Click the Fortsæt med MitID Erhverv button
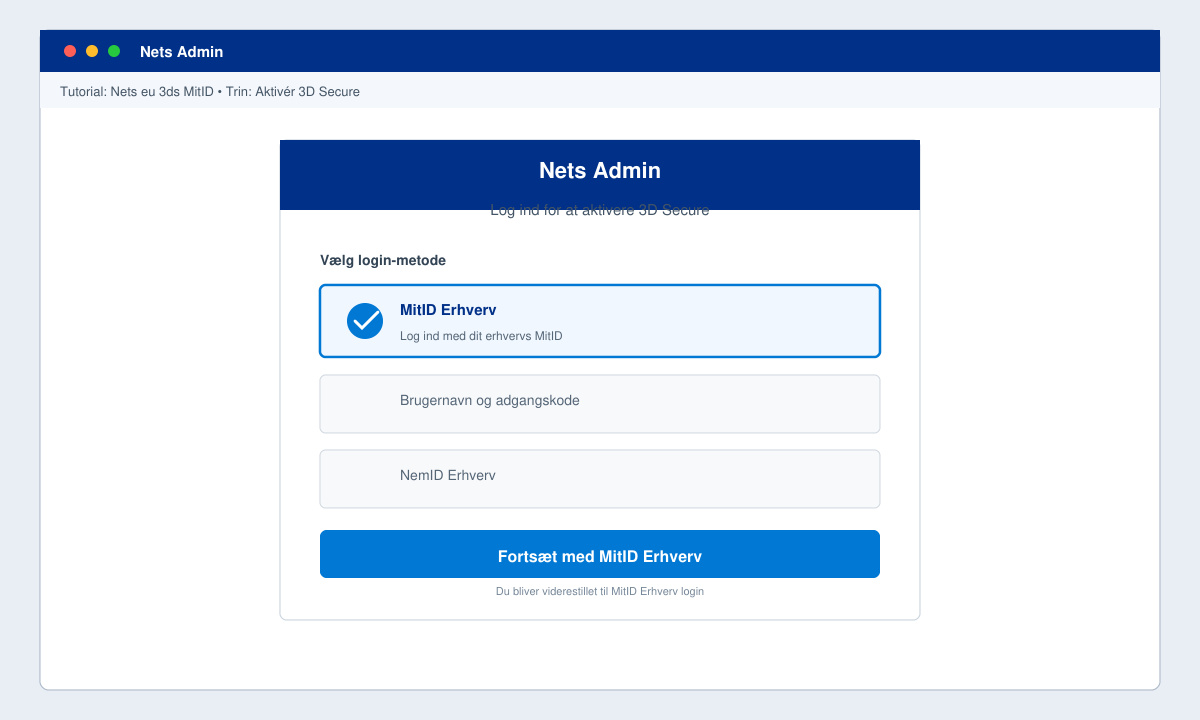The image size is (1200, 720). 600,554
